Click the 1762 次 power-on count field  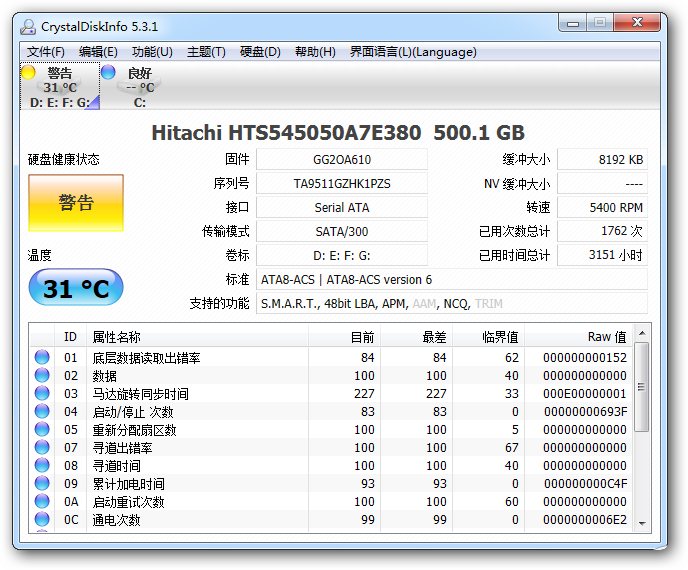(602, 231)
